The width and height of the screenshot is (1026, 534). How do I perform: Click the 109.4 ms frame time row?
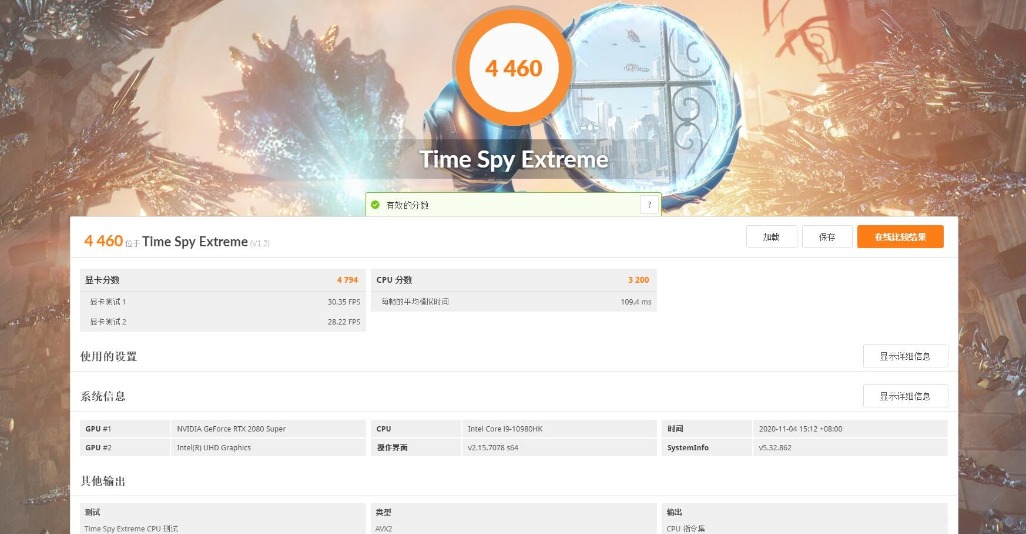(x=514, y=302)
